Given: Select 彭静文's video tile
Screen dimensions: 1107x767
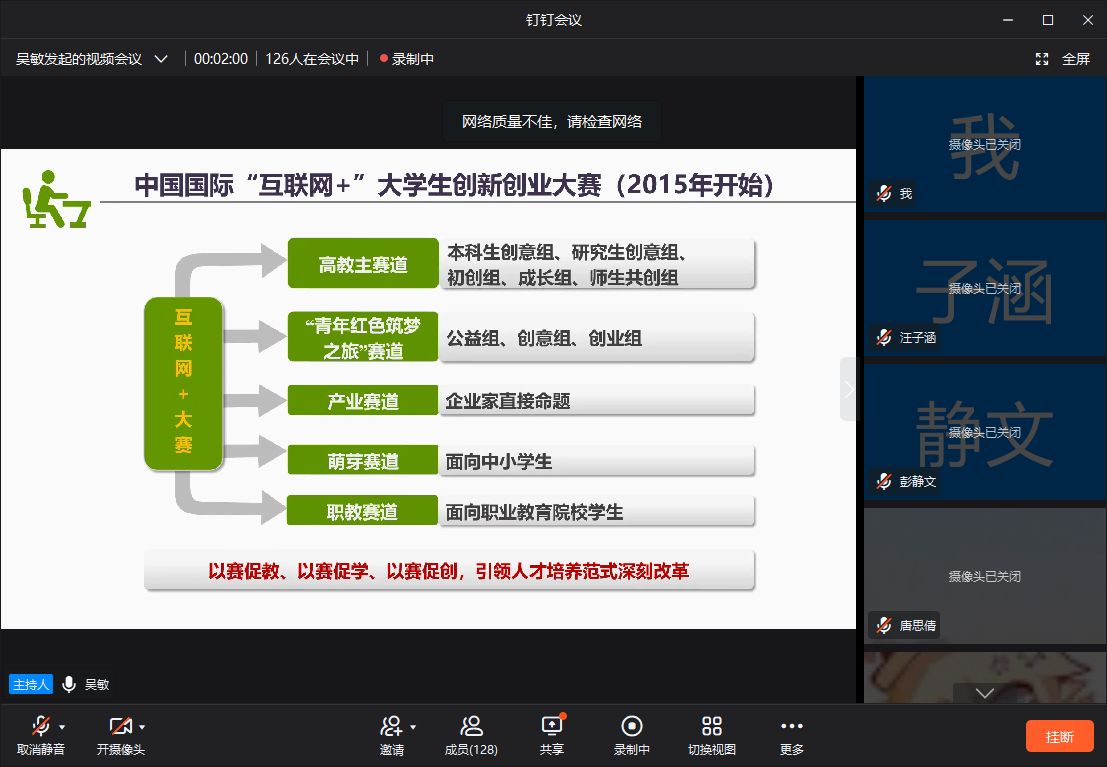Looking at the screenshot, I should [x=984, y=432].
